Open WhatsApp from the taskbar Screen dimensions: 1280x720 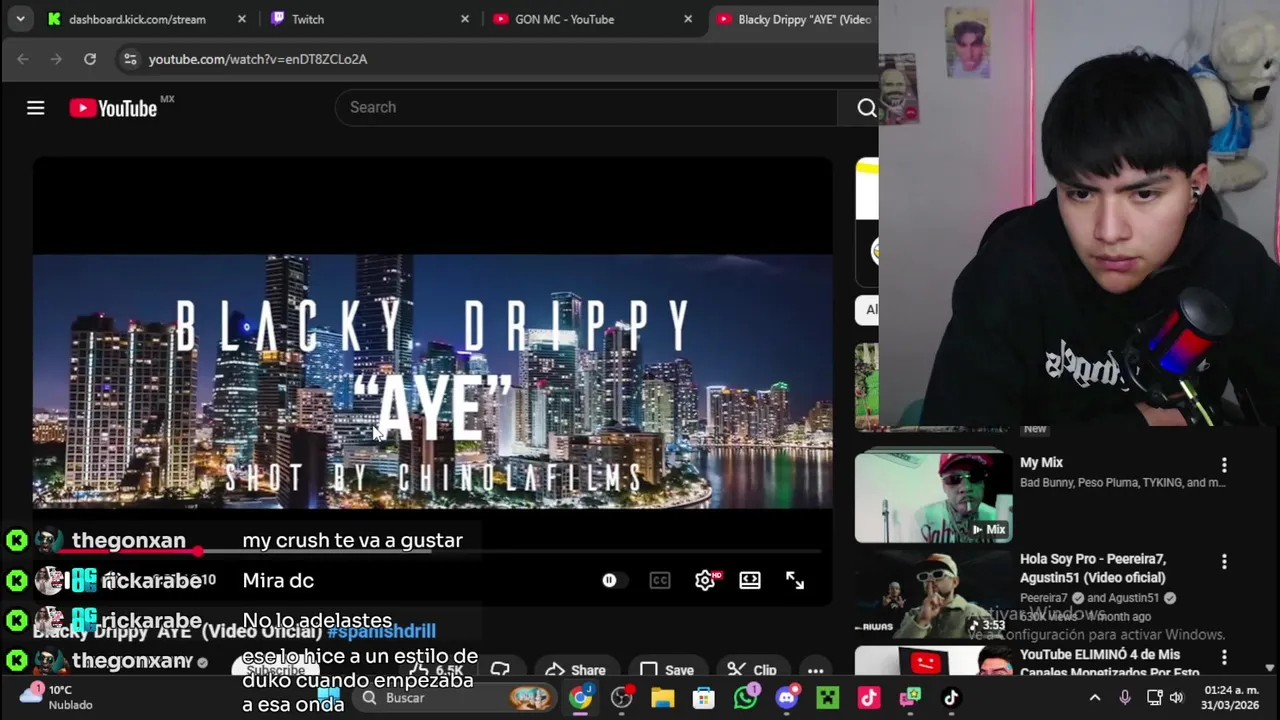745,698
